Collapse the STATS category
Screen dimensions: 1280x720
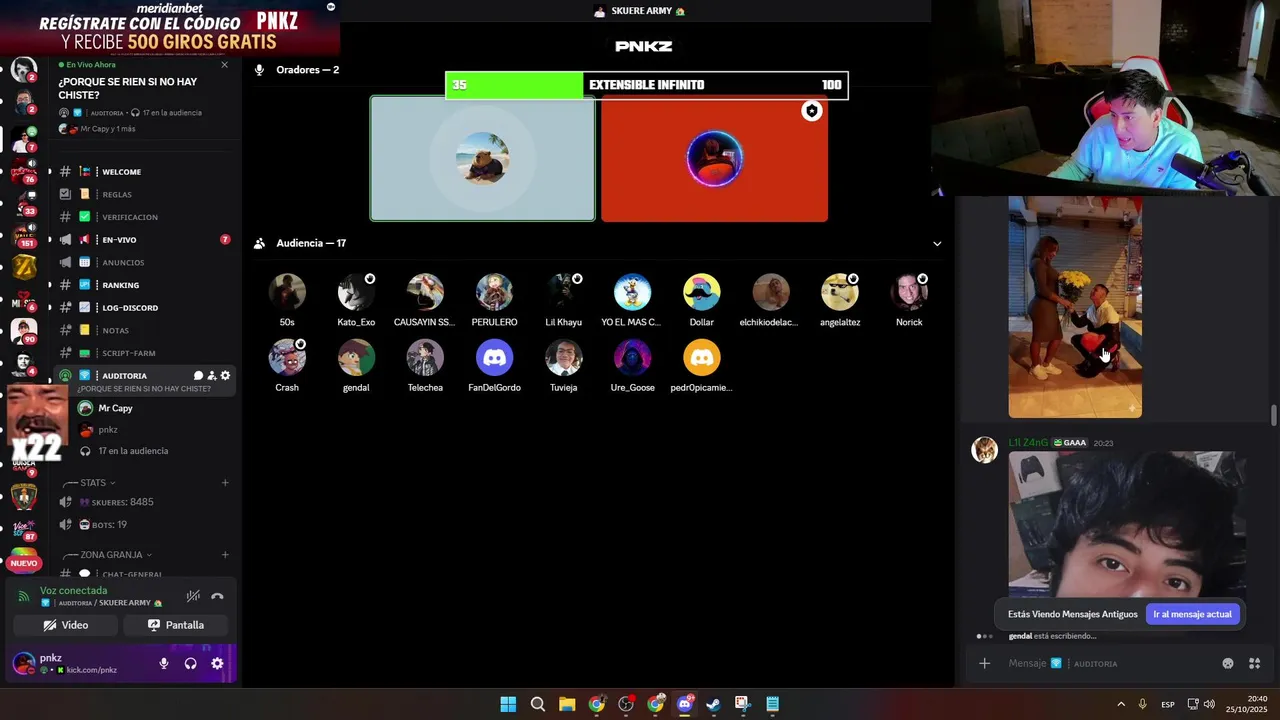click(x=97, y=483)
